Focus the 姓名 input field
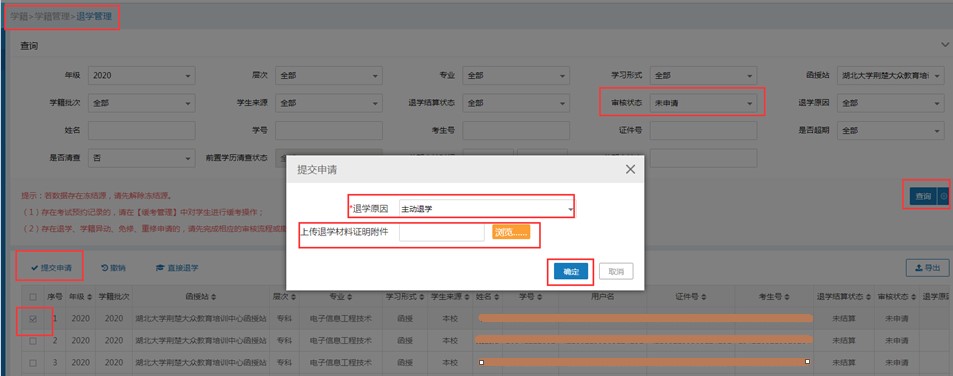The height and width of the screenshot is (376, 953). tap(142, 131)
